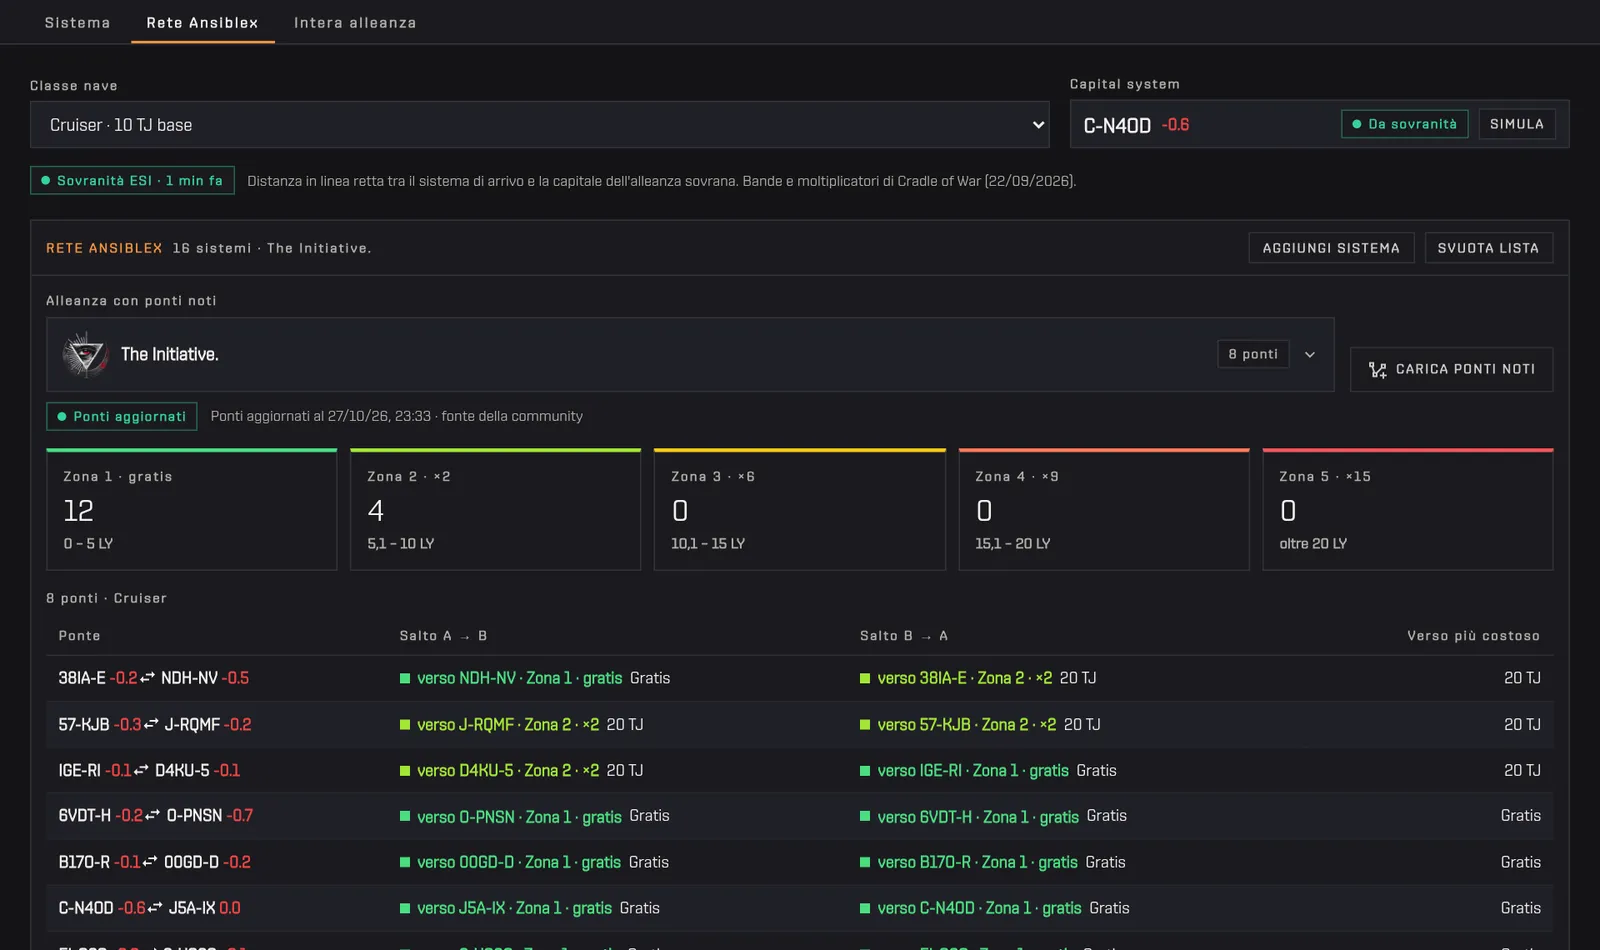
Task: Click zone square before verso D4KU-5
Action: tap(405, 771)
